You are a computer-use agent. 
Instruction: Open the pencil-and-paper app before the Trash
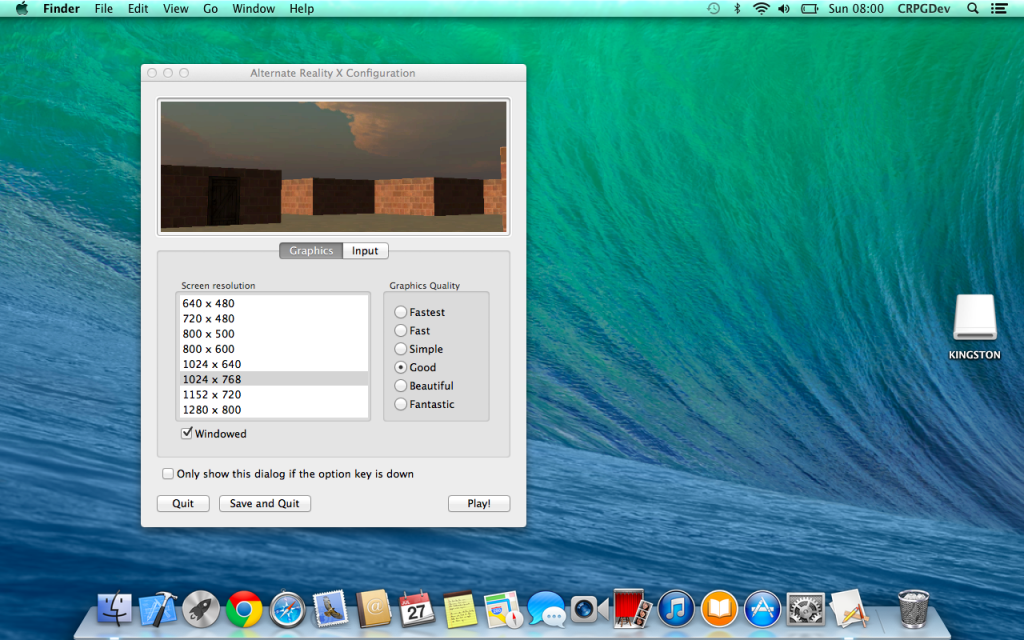click(x=848, y=608)
